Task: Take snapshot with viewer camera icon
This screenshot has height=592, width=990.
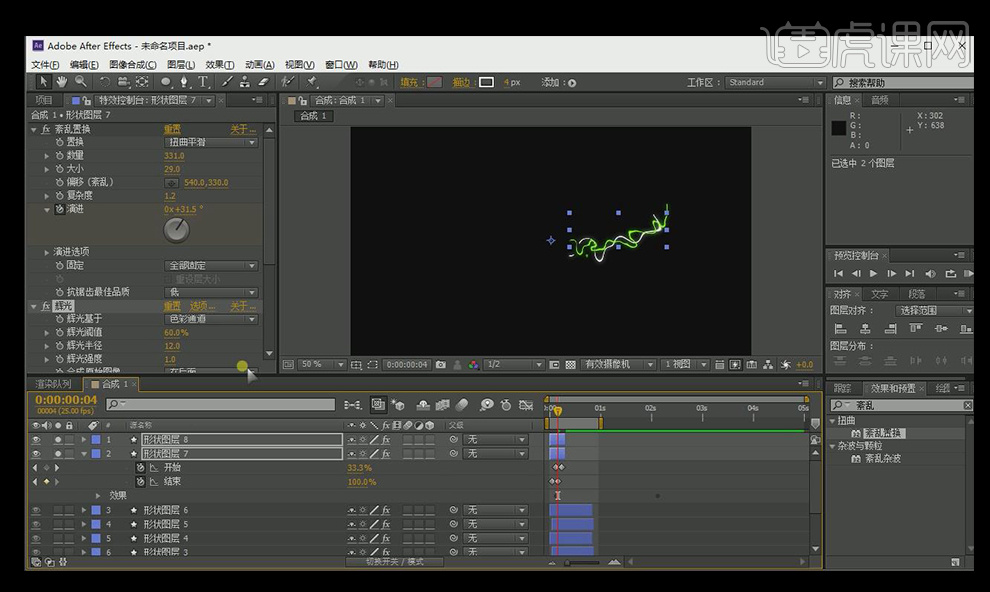Action: tap(441, 365)
